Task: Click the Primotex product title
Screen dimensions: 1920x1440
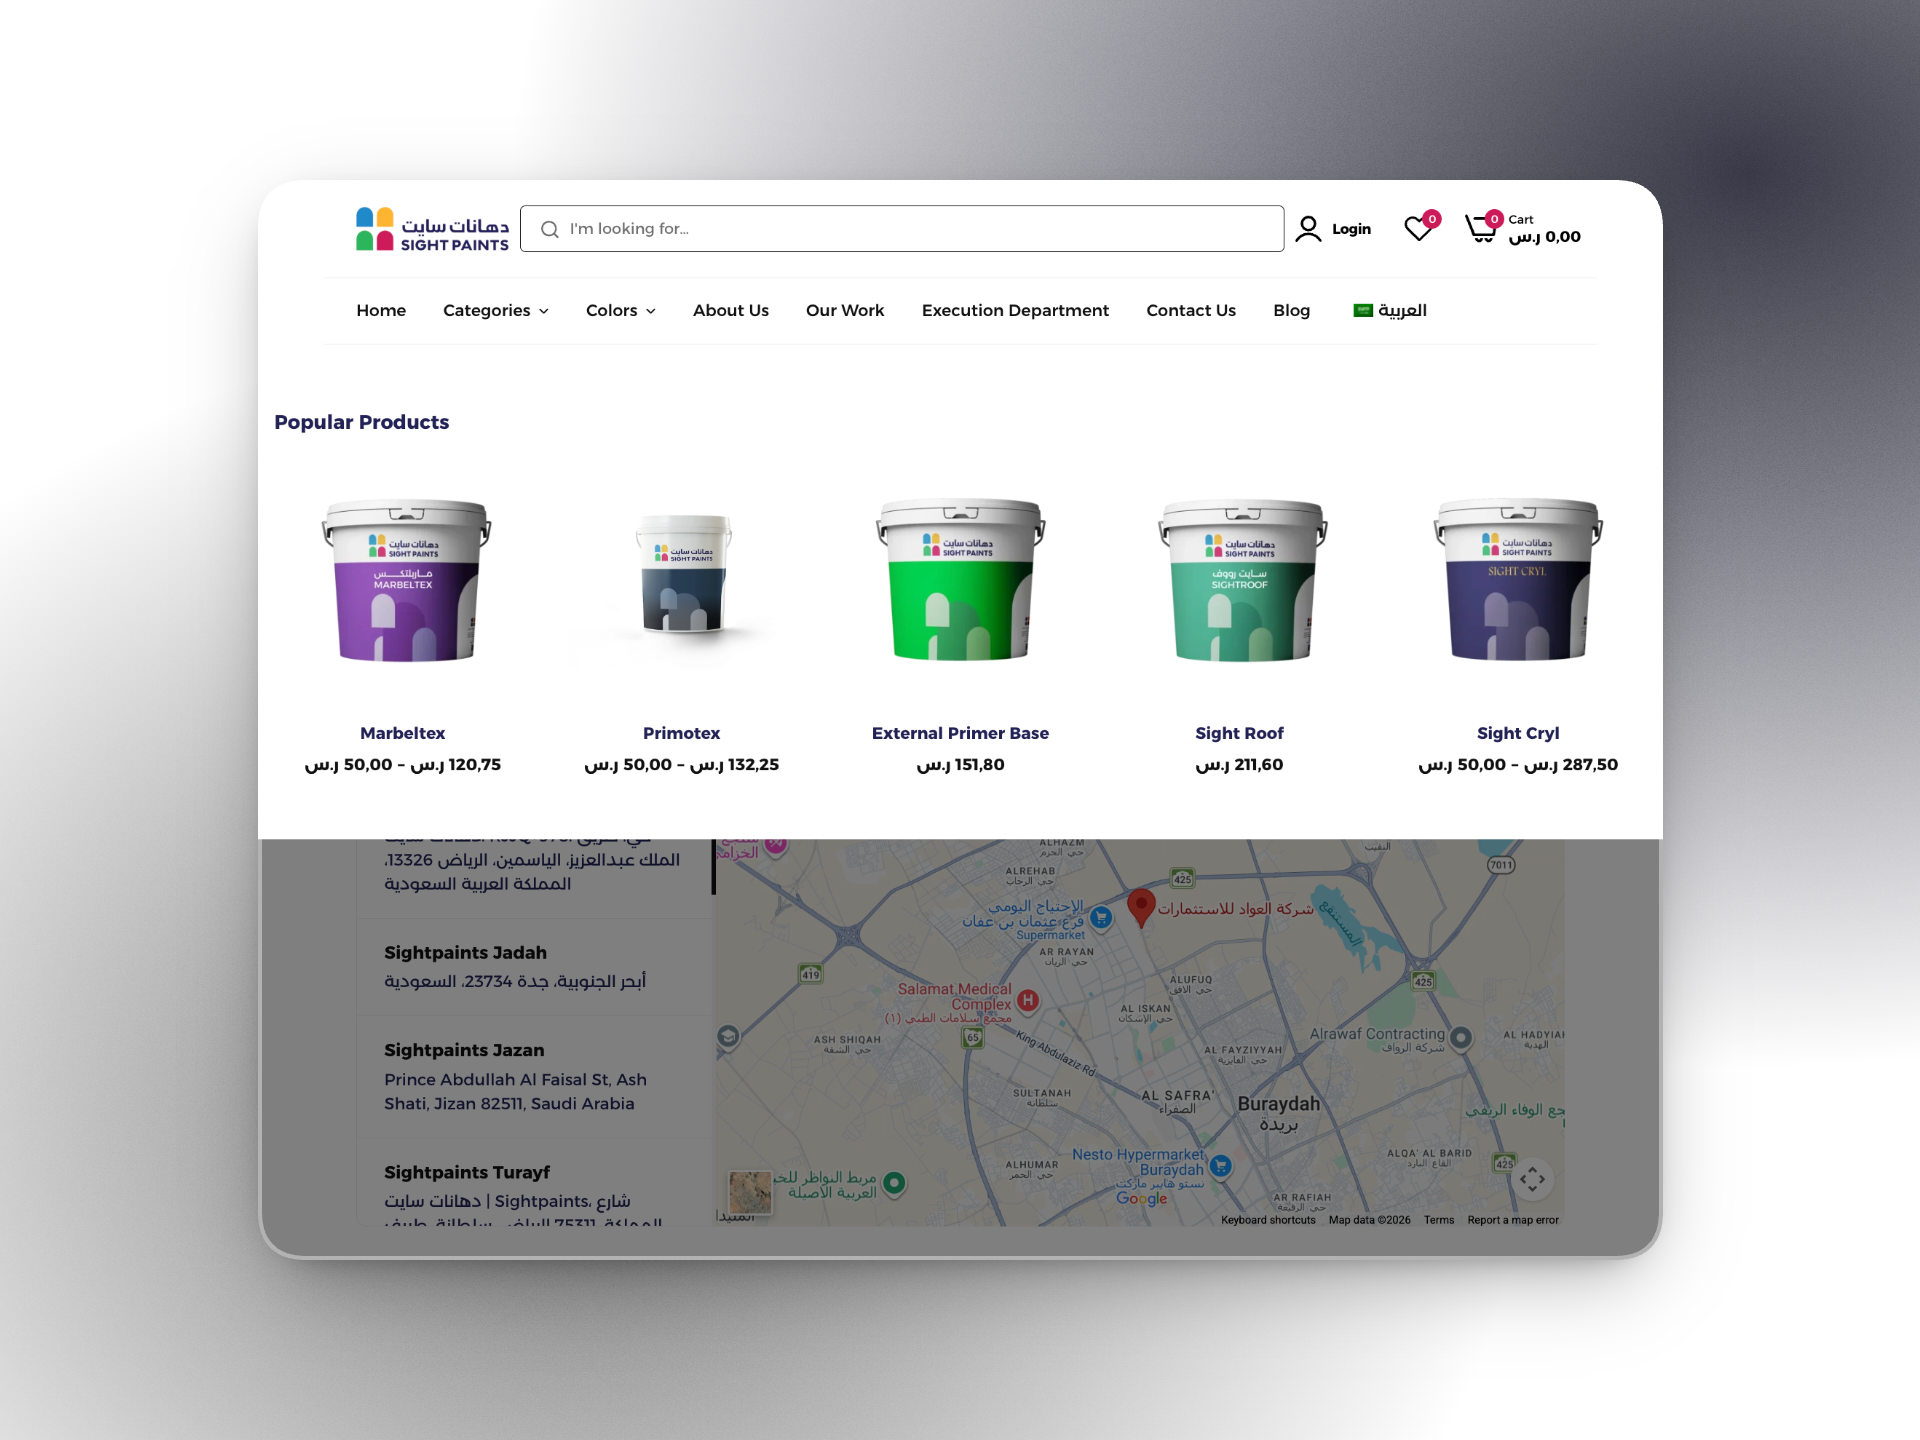Action: [x=682, y=733]
